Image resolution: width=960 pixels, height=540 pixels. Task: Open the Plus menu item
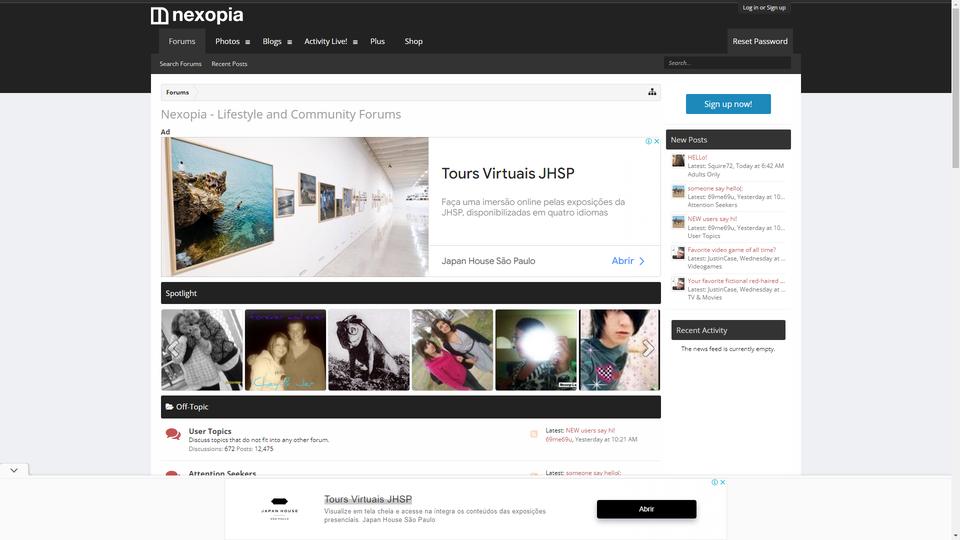tap(377, 41)
